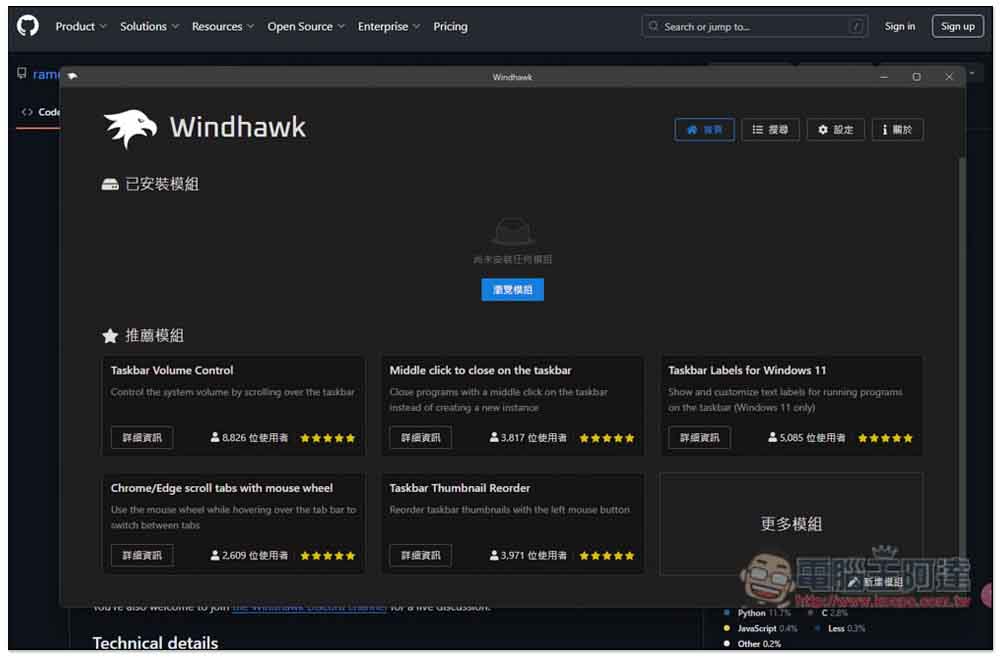This screenshot has height=657, width=1000.
Task: Open the 關於 about tab
Action: pyautogui.click(x=897, y=129)
